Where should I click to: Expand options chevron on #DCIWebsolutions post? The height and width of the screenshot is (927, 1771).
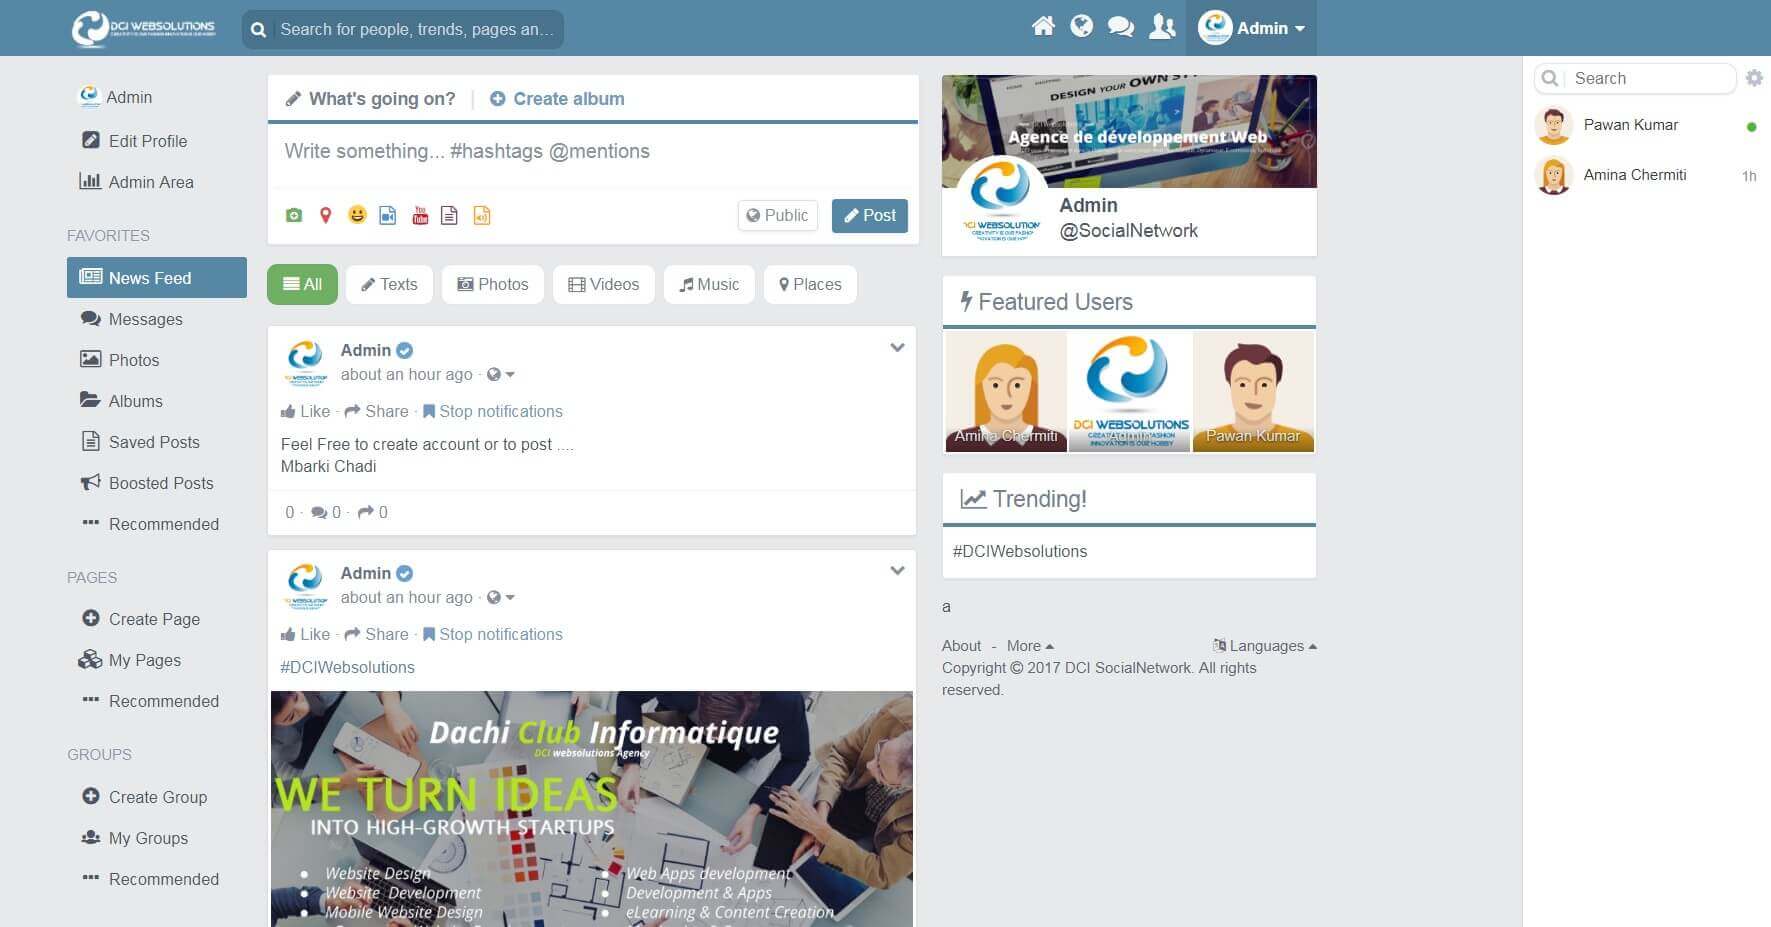pos(897,571)
